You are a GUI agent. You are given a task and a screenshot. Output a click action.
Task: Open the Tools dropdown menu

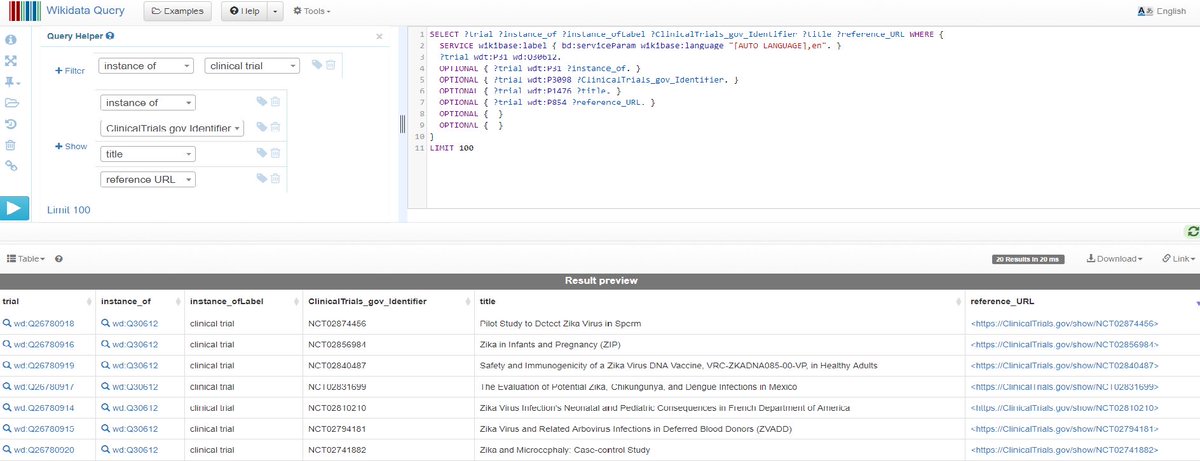pos(311,11)
